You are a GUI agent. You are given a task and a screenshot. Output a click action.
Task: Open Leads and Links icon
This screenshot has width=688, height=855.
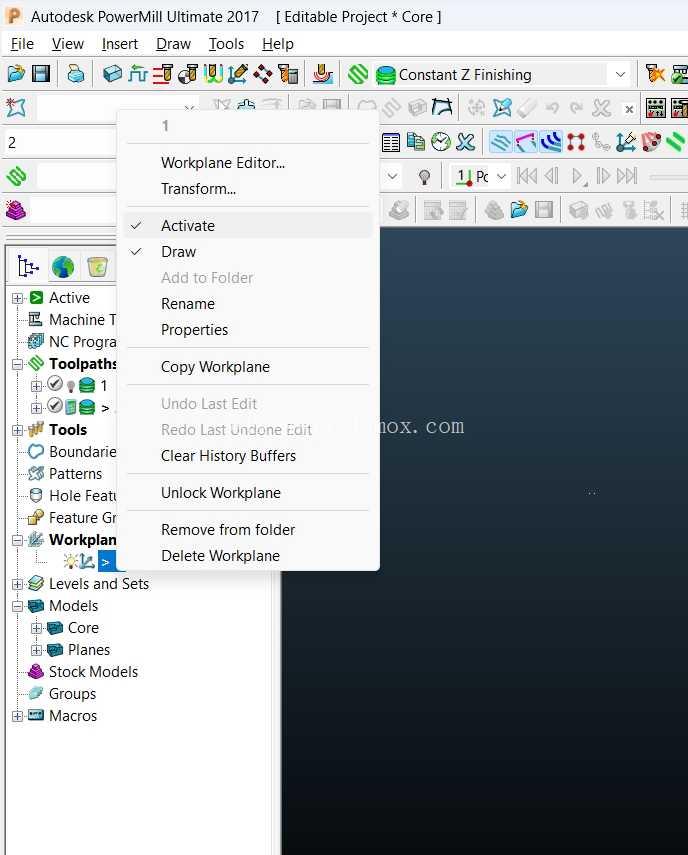pyautogui.click(x=213, y=74)
